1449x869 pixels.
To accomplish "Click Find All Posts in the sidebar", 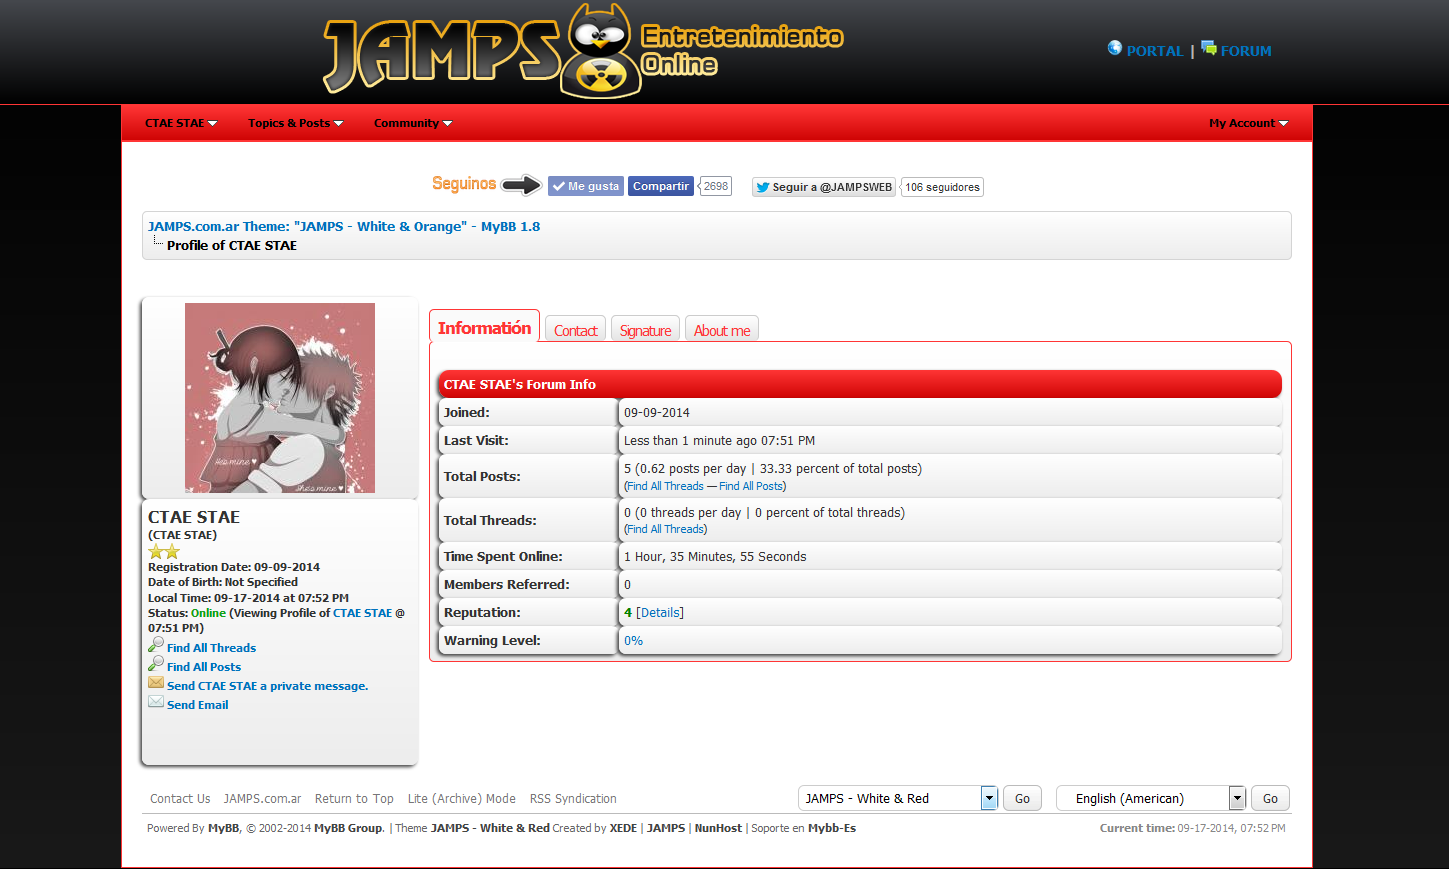I will [204, 667].
